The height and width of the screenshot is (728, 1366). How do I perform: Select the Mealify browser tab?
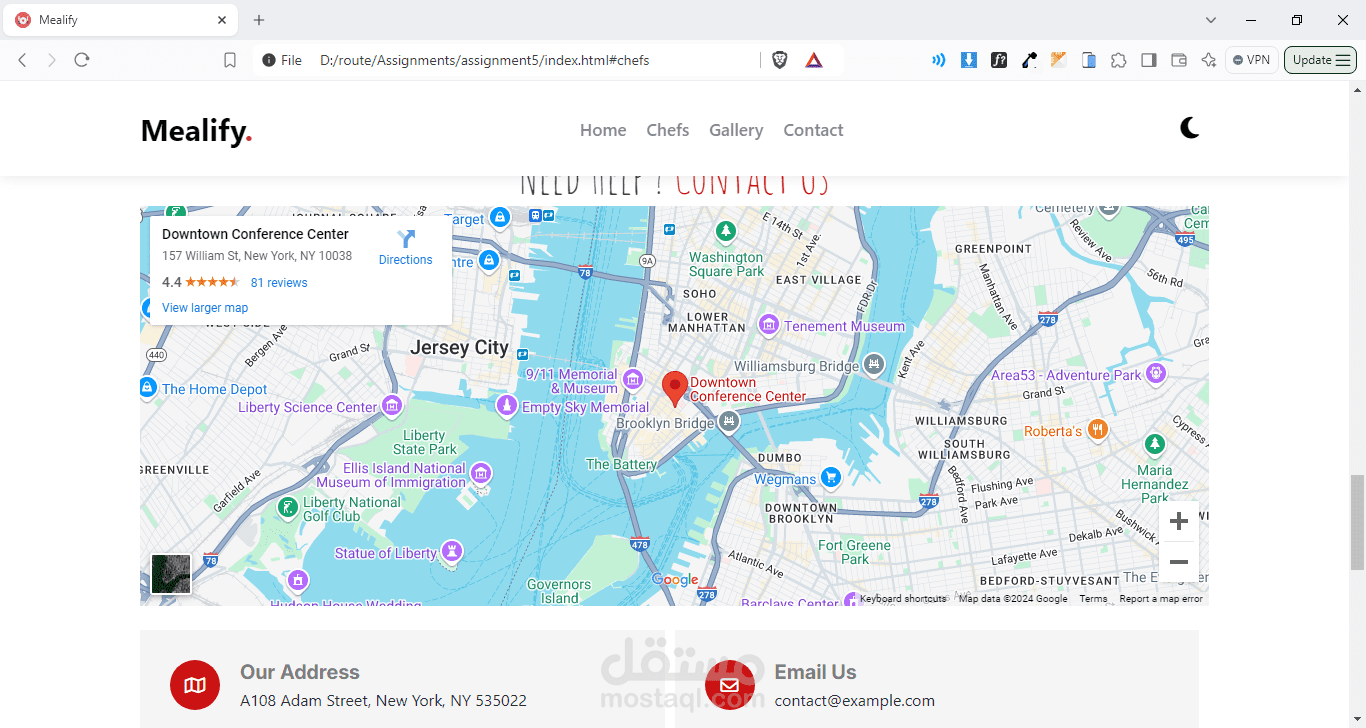[x=121, y=20]
